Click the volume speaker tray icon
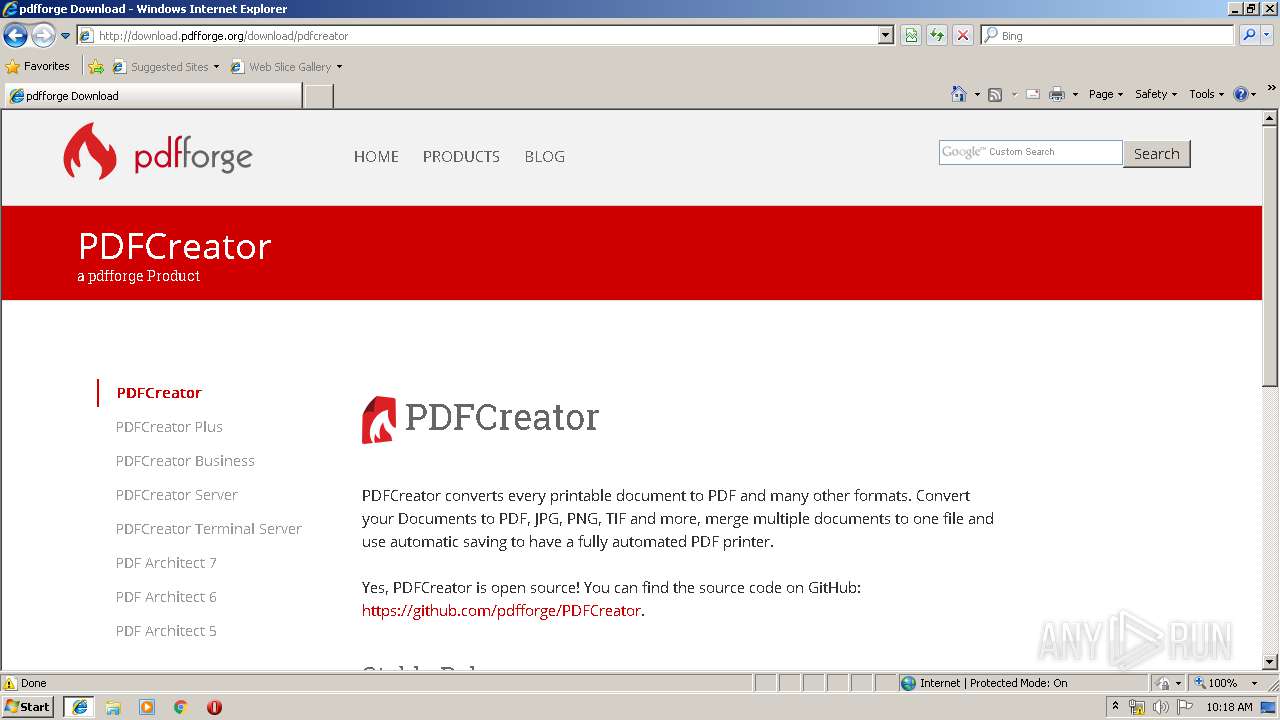The height and width of the screenshot is (720, 1280). [x=1160, y=707]
